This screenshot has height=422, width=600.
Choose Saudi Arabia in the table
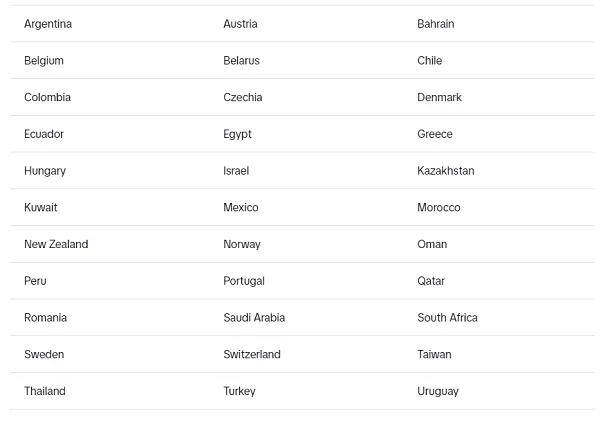[x=254, y=318]
